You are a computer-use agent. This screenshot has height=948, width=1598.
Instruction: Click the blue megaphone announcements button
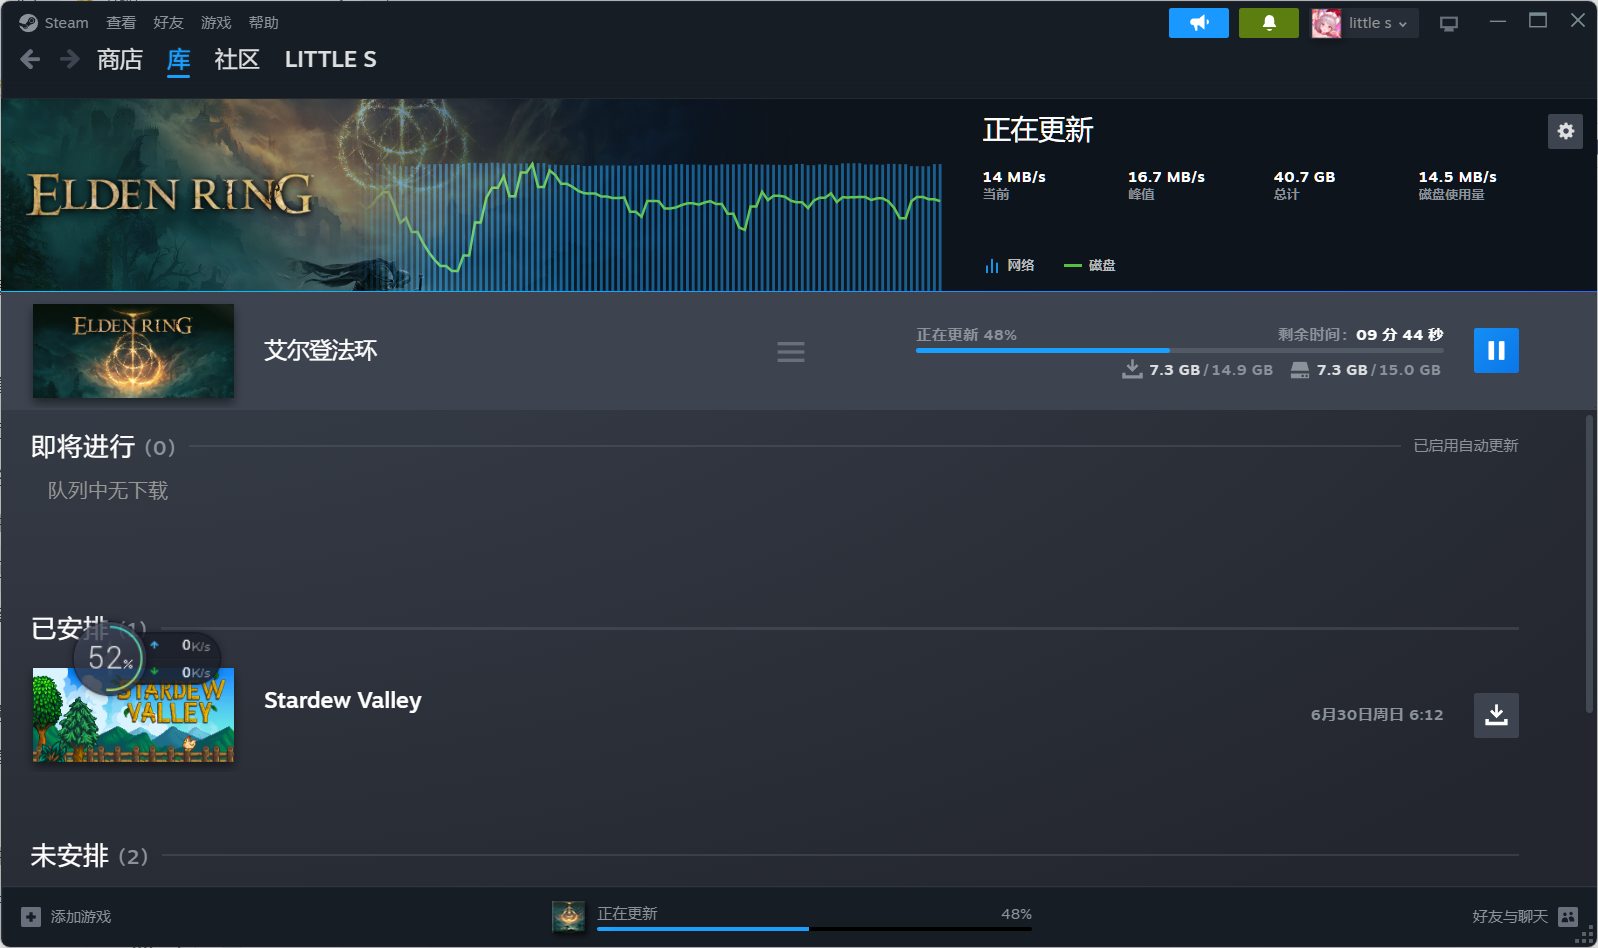tap(1199, 23)
